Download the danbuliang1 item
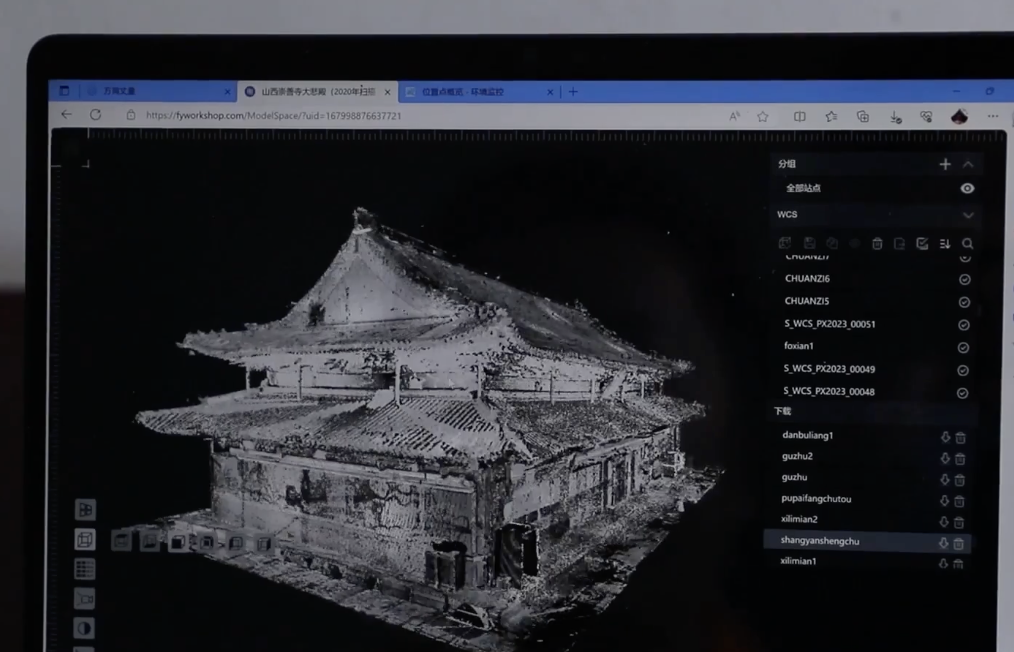Screen dimensions: 1014x652 [944, 437]
